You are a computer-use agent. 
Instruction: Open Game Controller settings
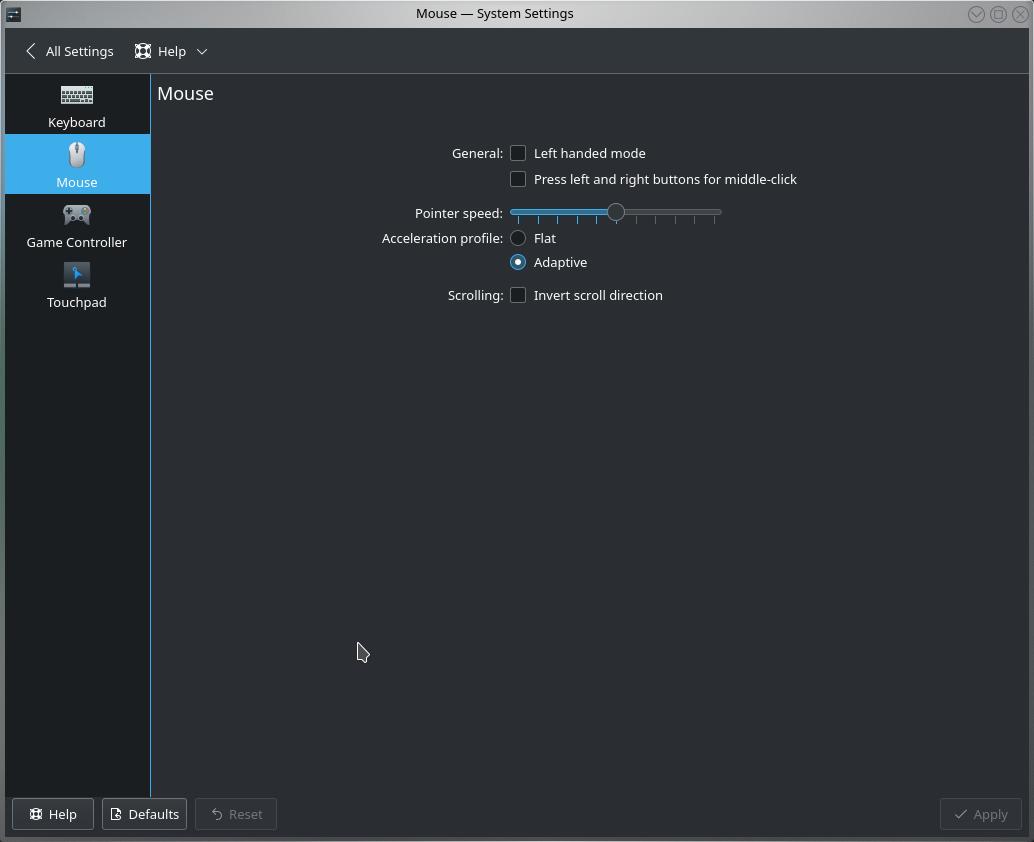(77, 224)
